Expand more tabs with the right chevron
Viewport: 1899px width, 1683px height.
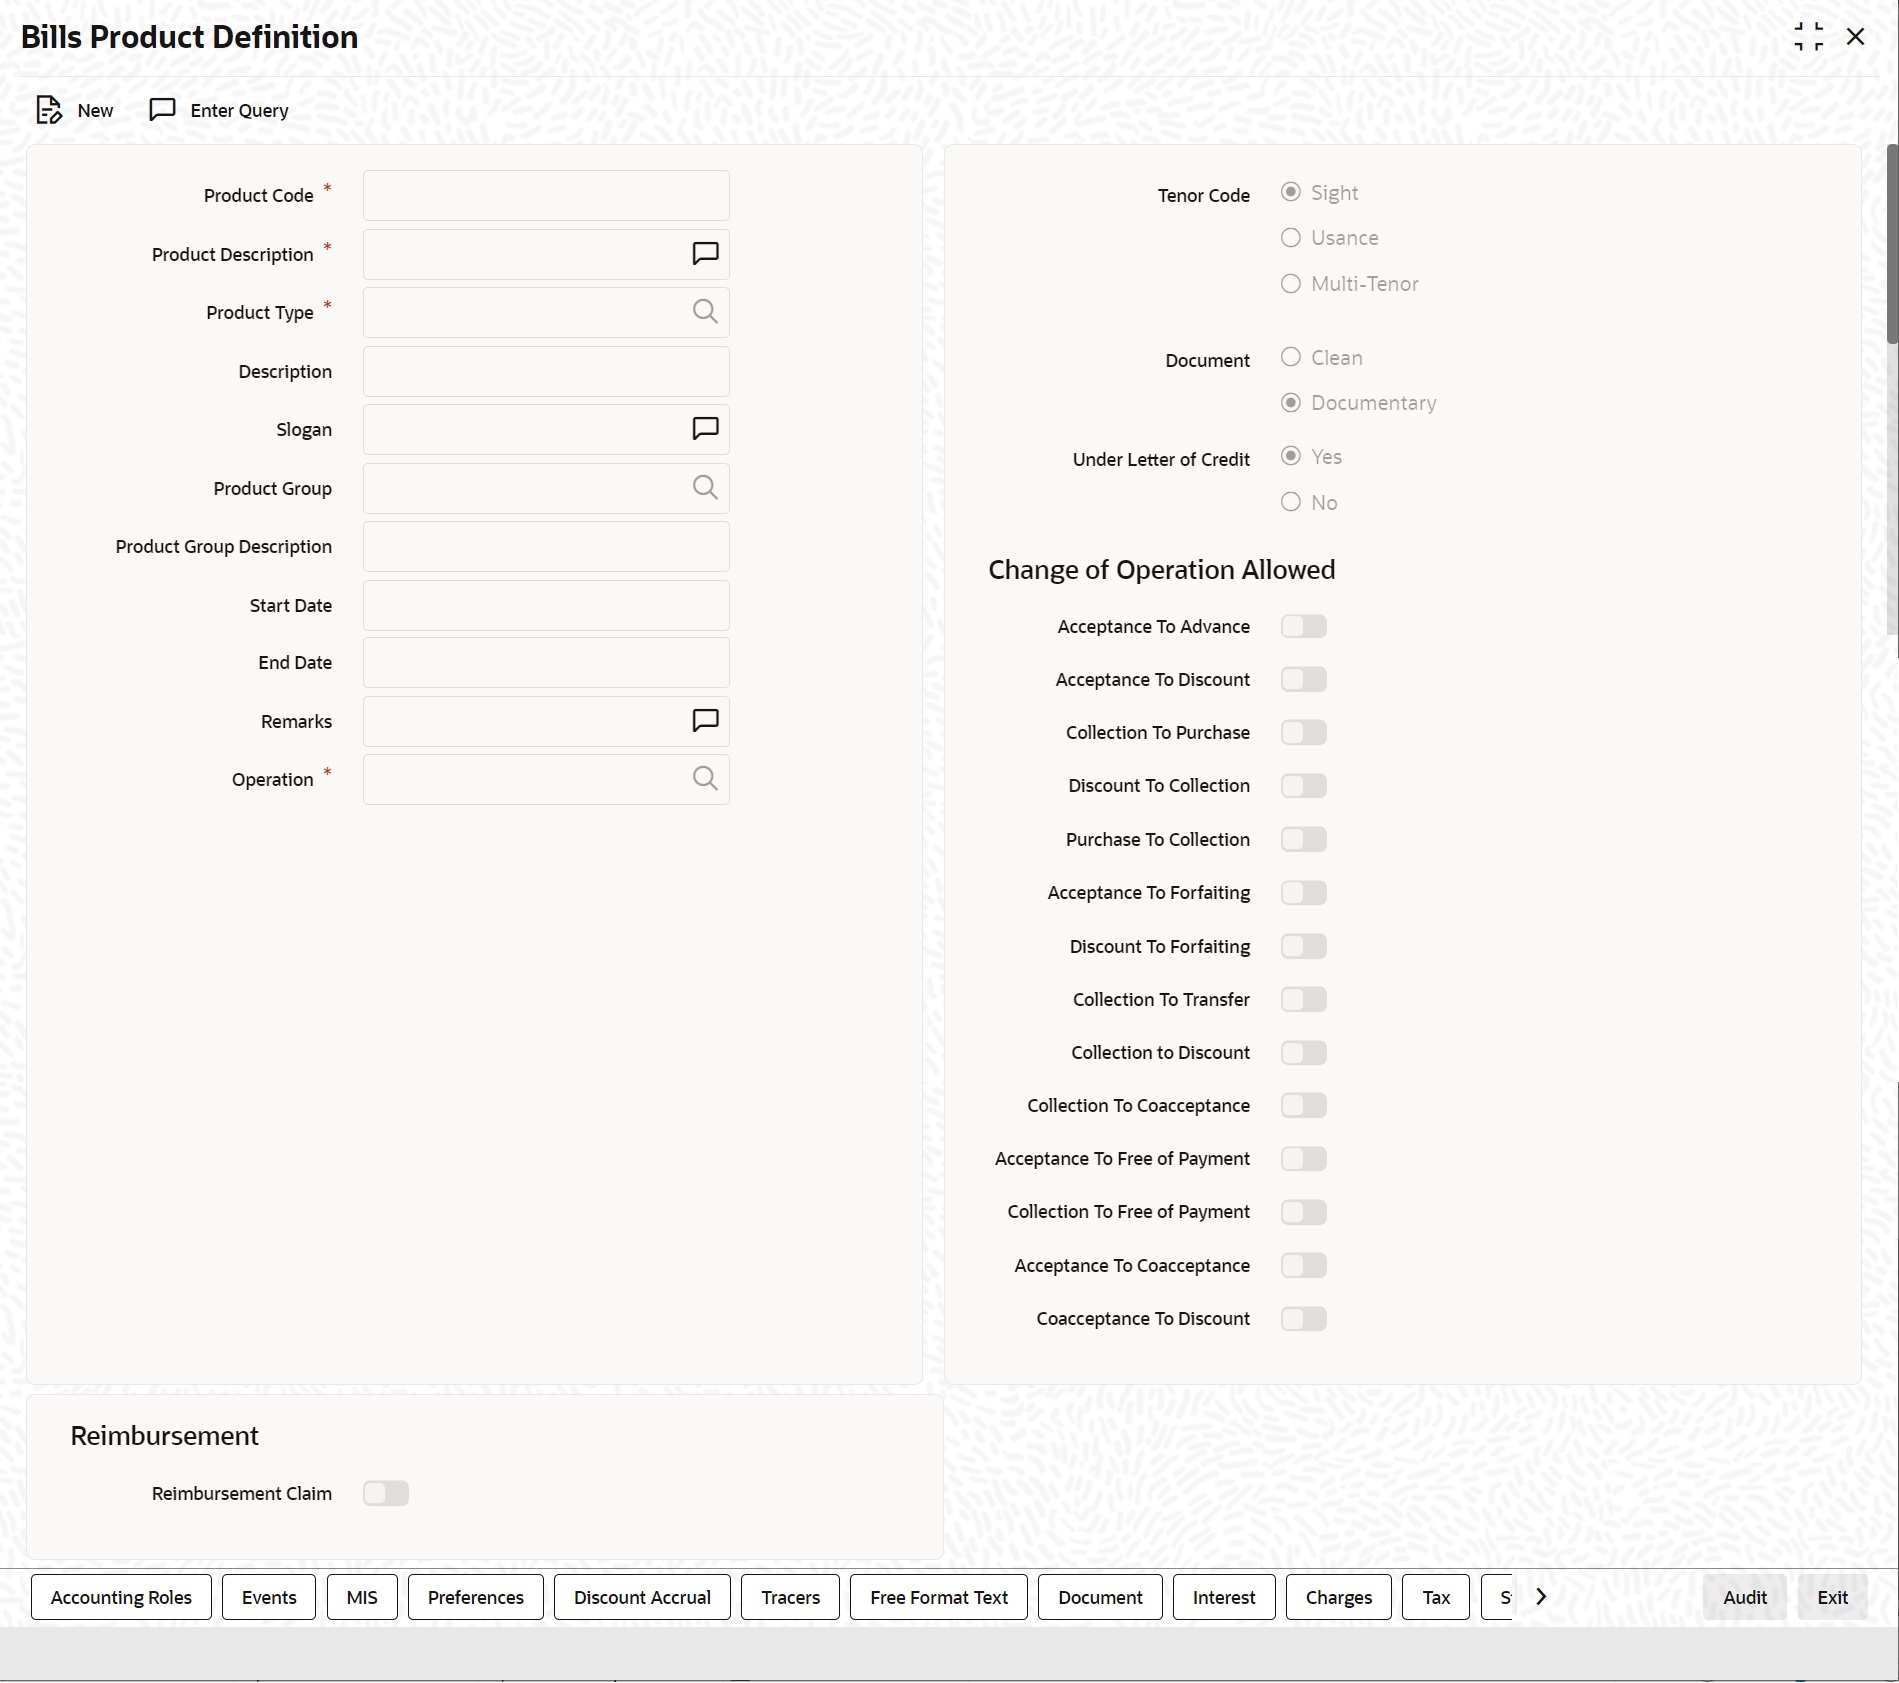point(1541,1597)
